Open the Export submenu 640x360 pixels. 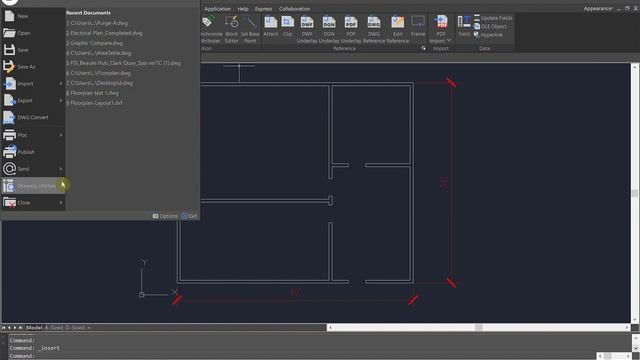click(x=33, y=100)
